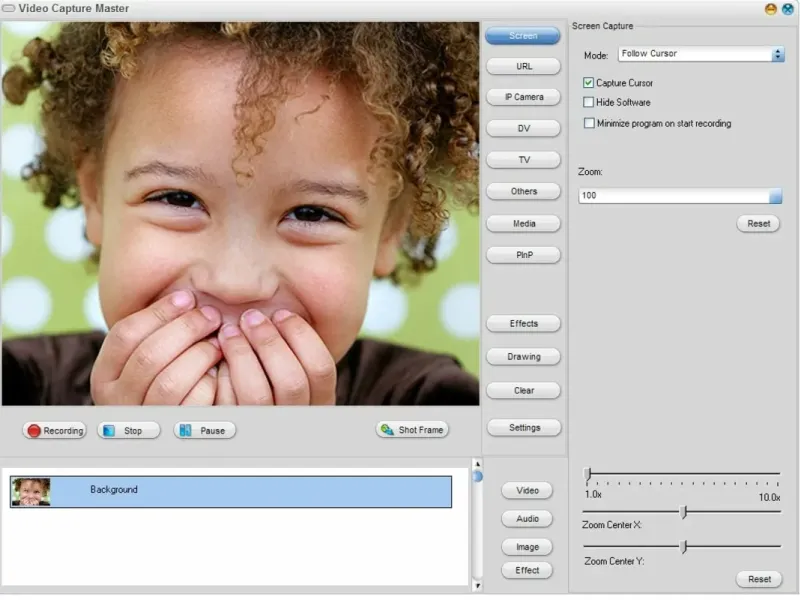Screen dimensions: 800x600
Task: Open the Drawing tools
Action: coord(523,357)
